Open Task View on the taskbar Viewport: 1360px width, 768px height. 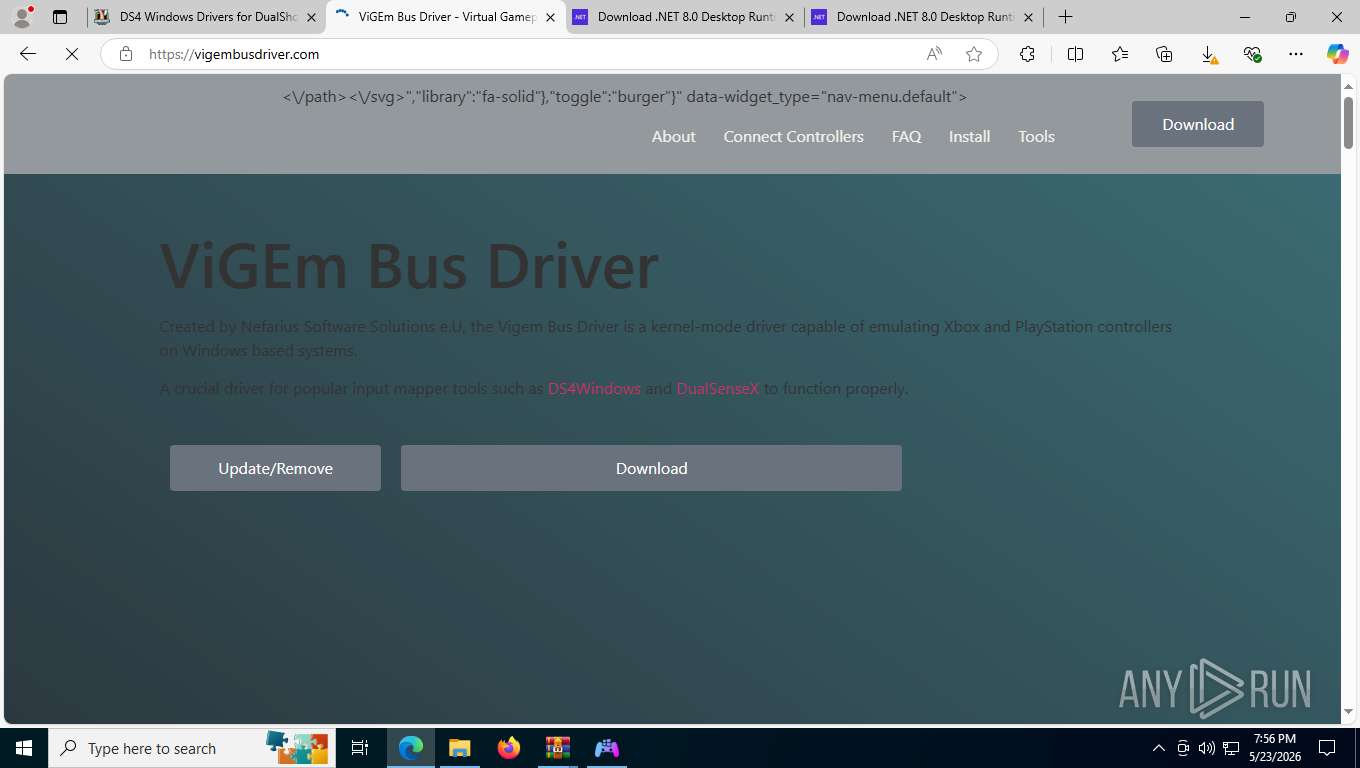point(360,748)
